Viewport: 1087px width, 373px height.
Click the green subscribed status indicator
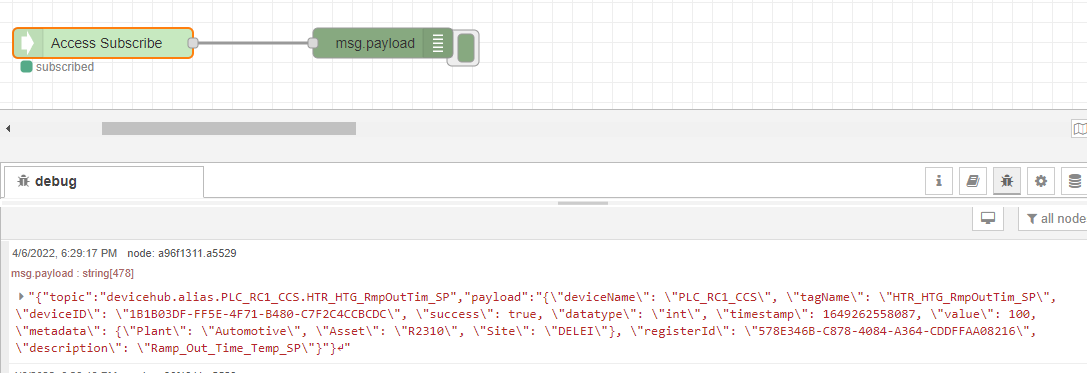[x=26, y=67]
